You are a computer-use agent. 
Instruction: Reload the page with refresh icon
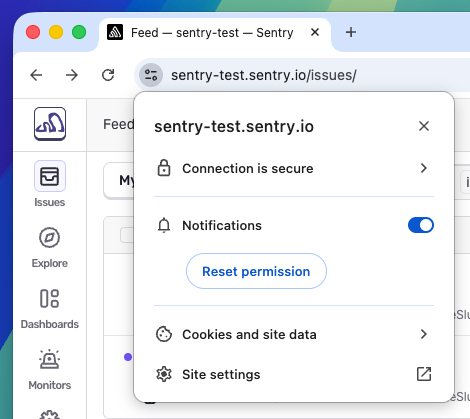pos(108,75)
